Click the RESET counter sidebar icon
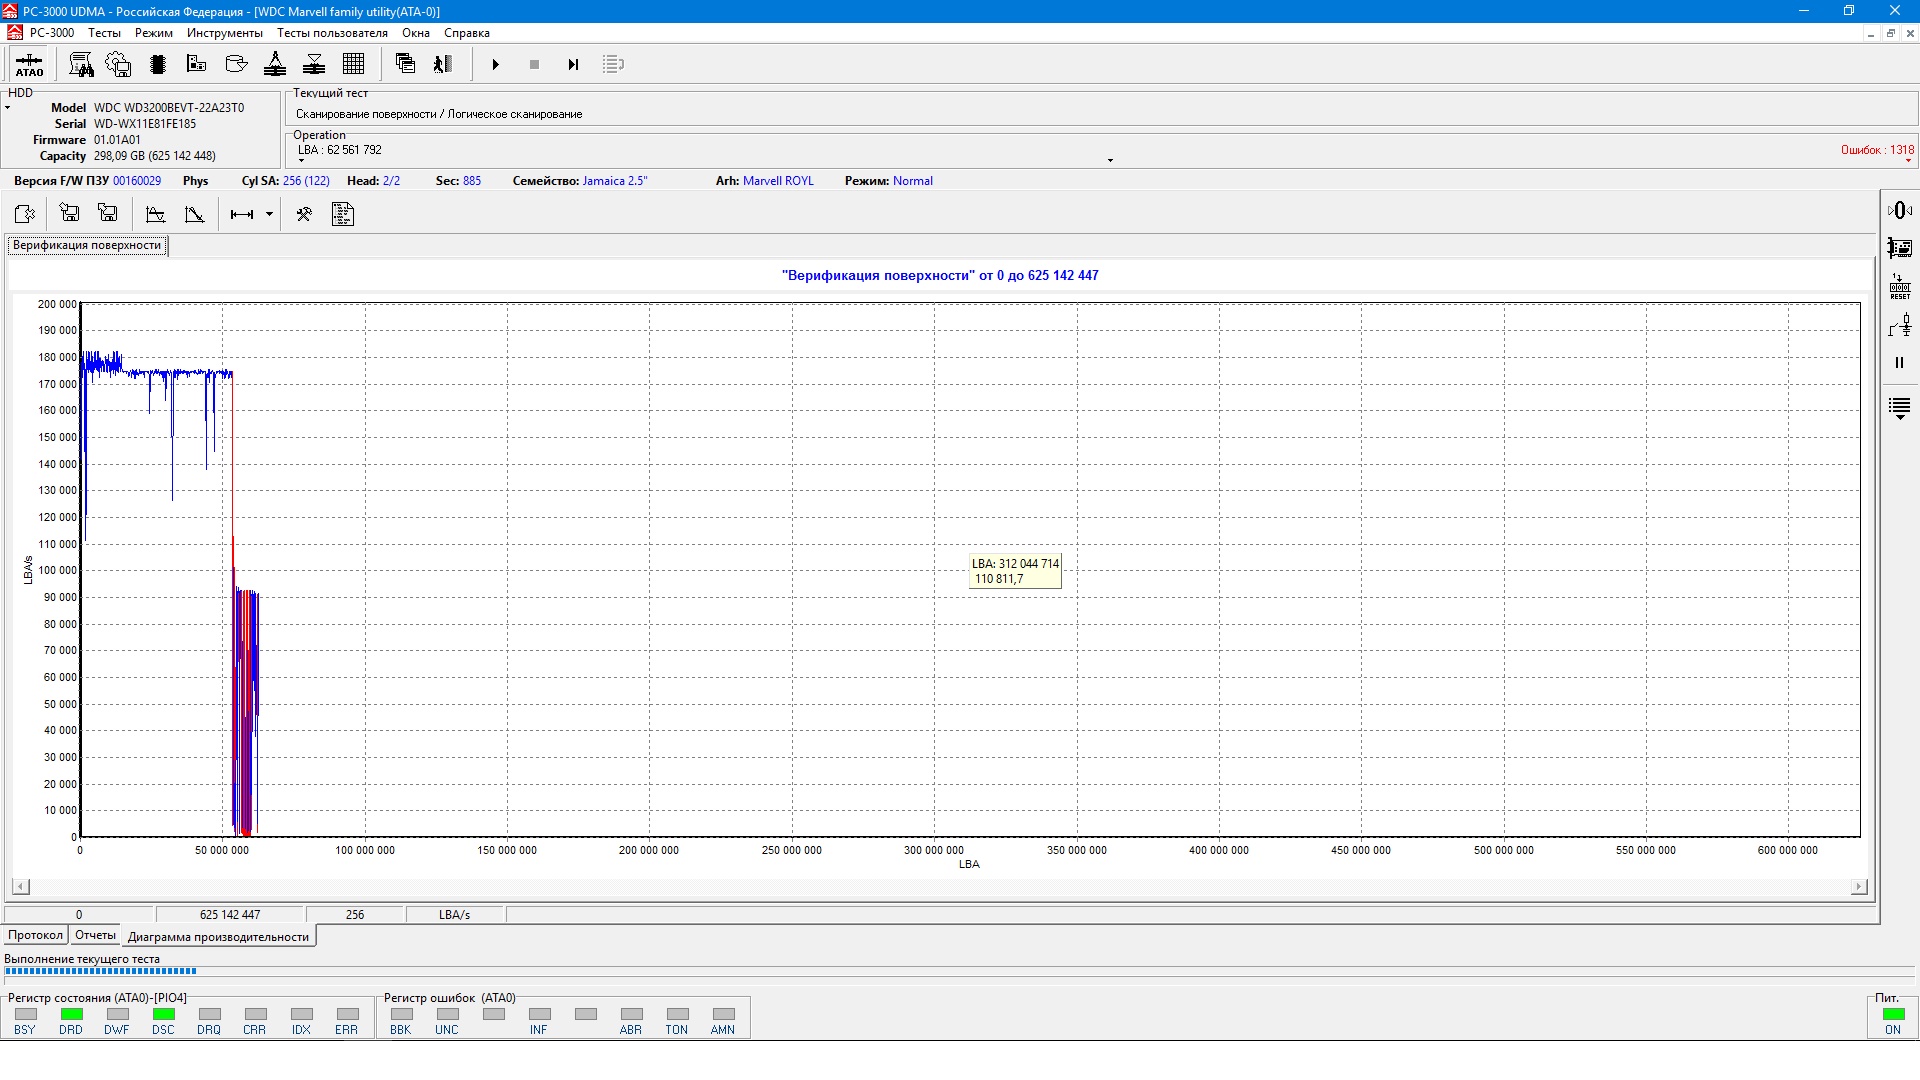This screenshot has width=1920, height=1080. tap(1899, 287)
